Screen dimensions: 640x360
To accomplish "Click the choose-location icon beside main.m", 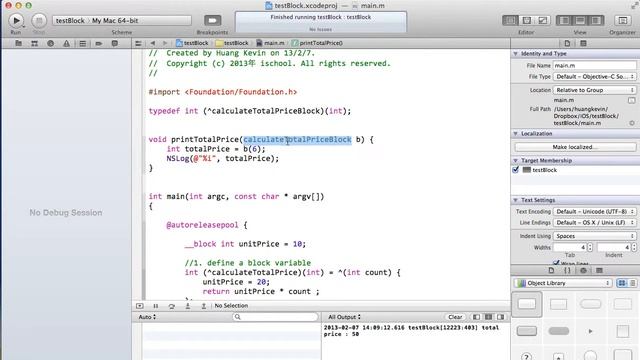I will tap(631, 100).
